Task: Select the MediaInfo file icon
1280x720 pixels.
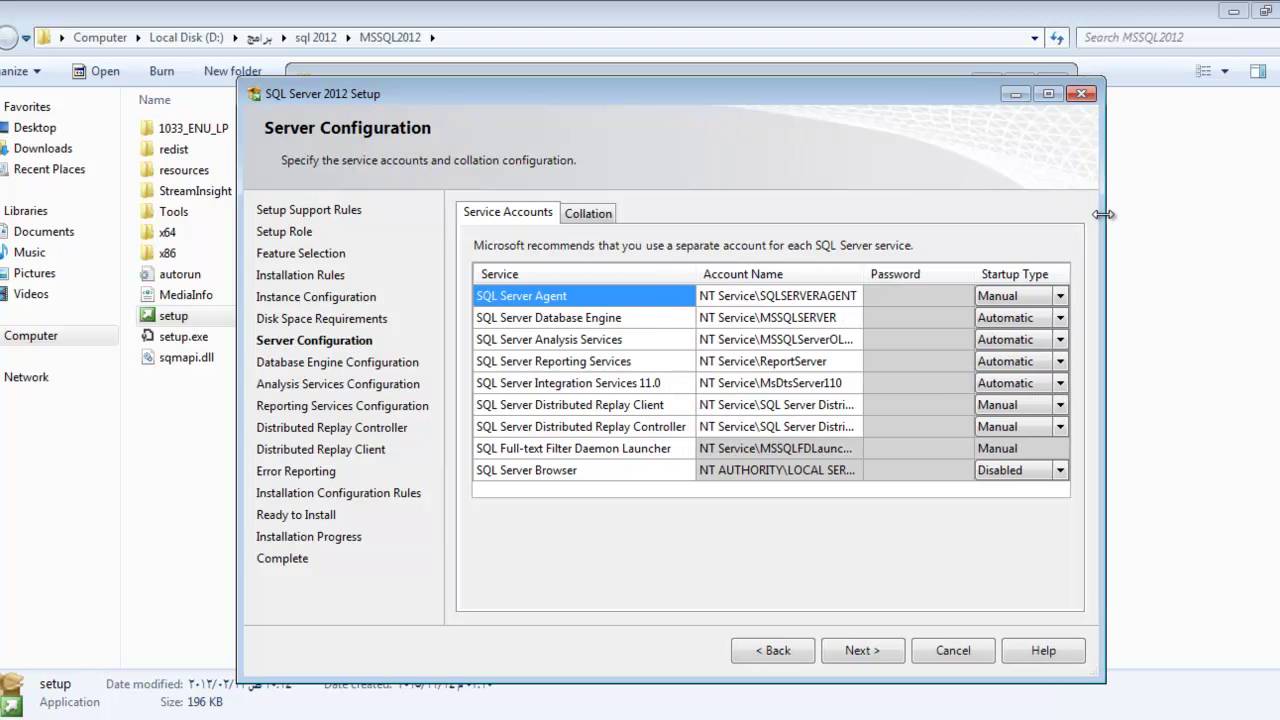Action: pyautogui.click(x=147, y=295)
